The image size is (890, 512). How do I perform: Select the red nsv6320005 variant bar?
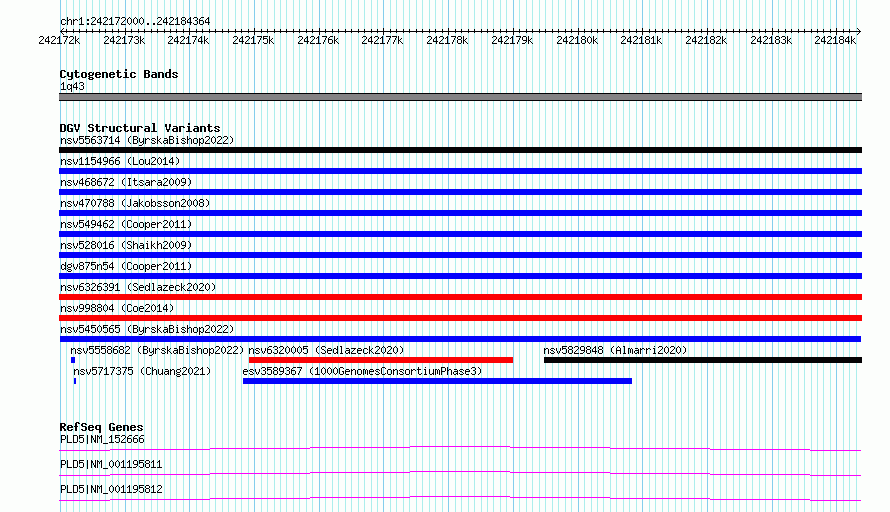tap(381, 360)
